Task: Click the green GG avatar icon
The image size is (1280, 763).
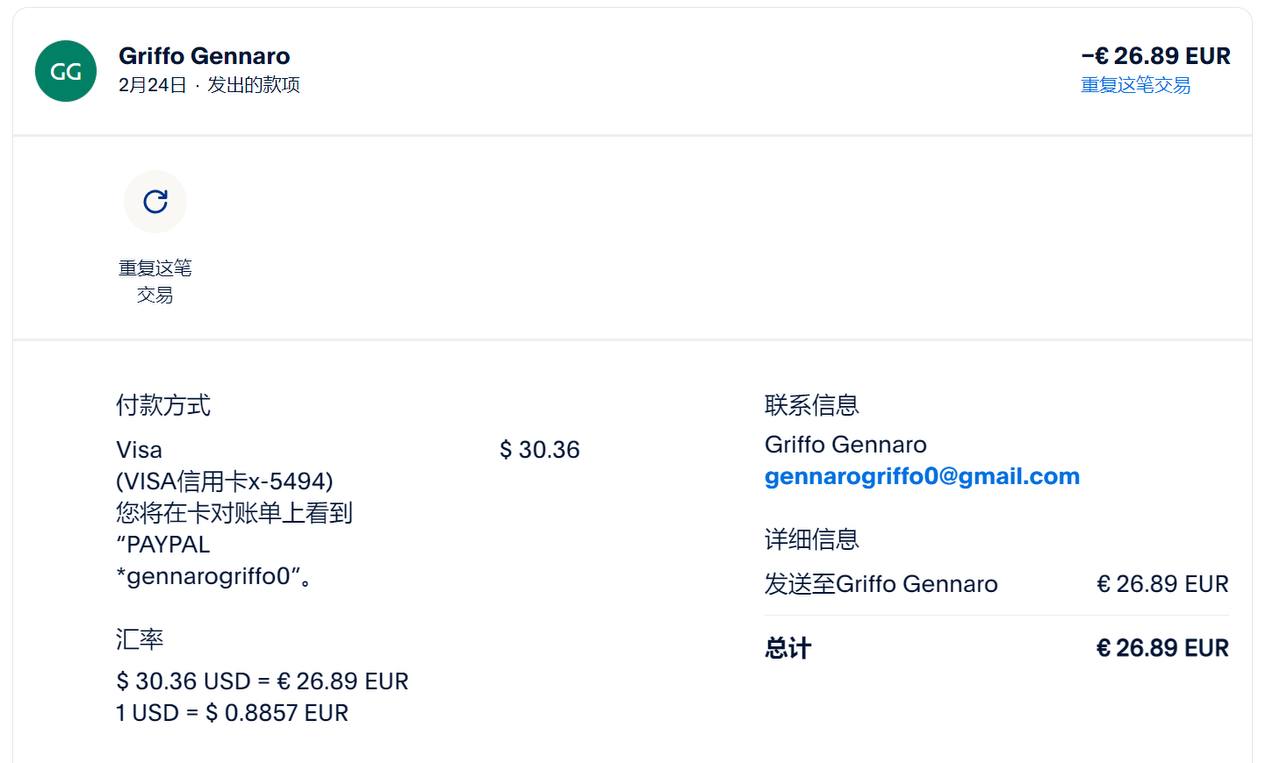Action: pos(66,71)
